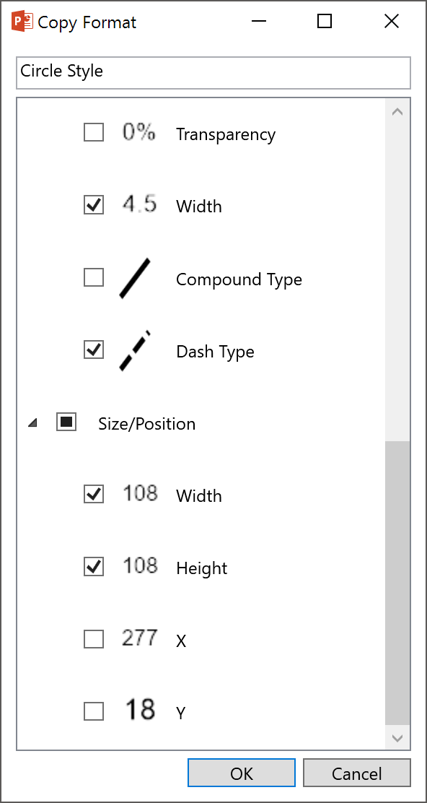Click the dashed line Dash Type preview
The height and width of the screenshot is (803, 427).
pos(135,351)
